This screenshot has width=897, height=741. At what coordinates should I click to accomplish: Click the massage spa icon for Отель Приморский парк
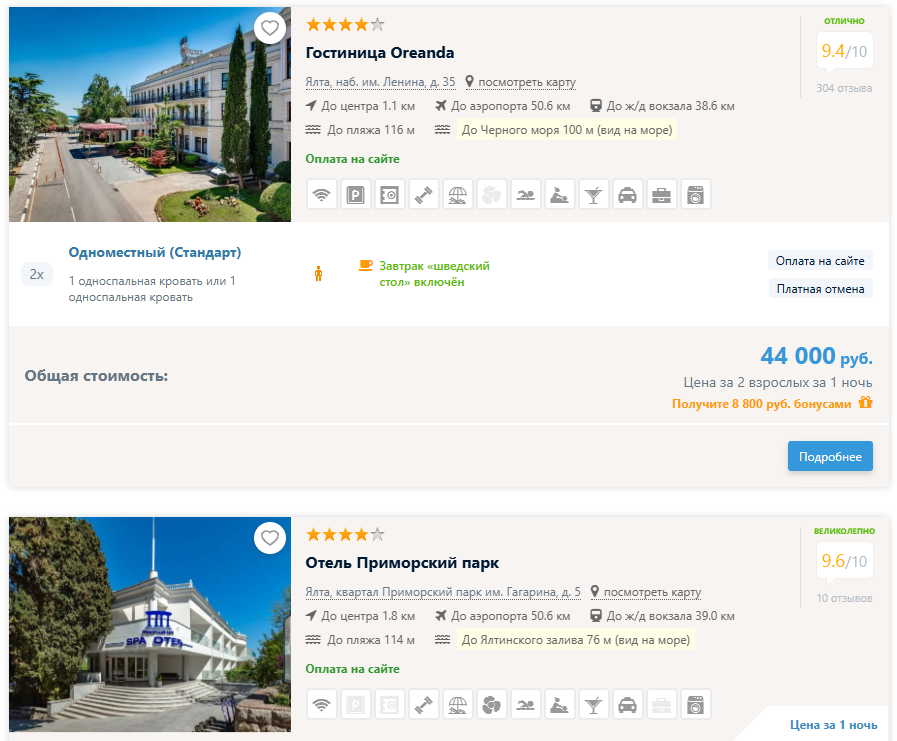coord(560,705)
